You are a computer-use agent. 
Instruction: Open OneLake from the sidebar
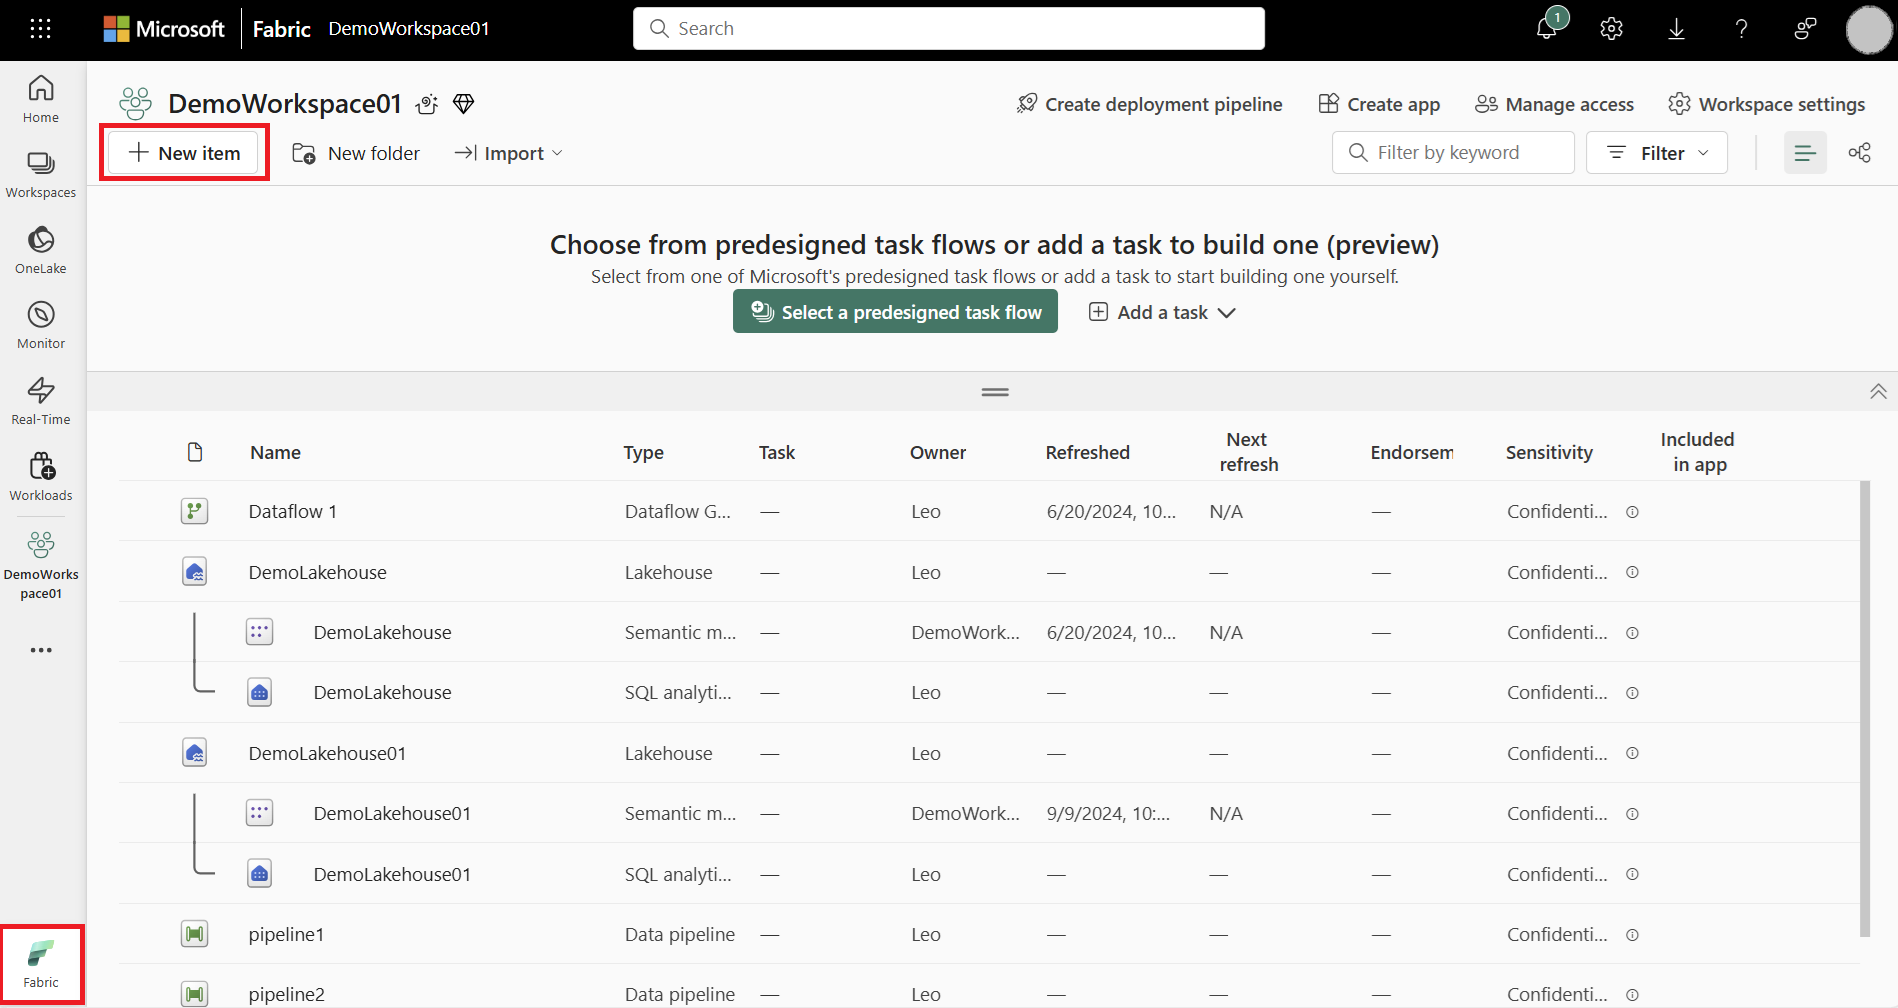point(41,249)
